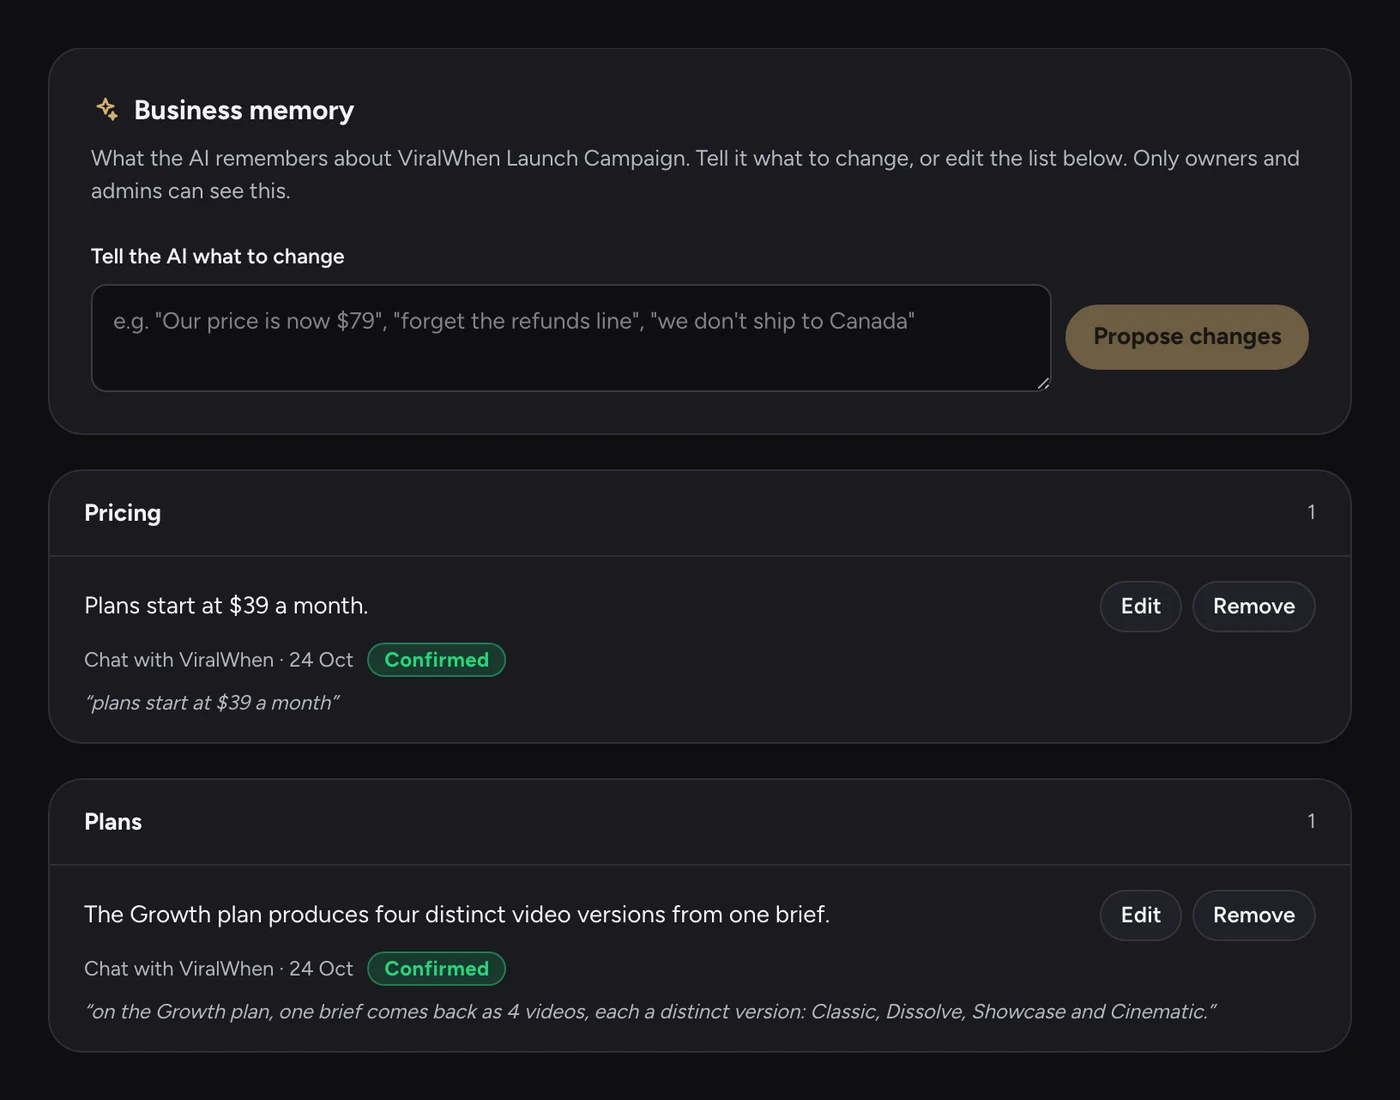Click the count '1' in Pricing header
The width and height of the screenshot is (1400, 1100).
click(x=1311, y=512)
